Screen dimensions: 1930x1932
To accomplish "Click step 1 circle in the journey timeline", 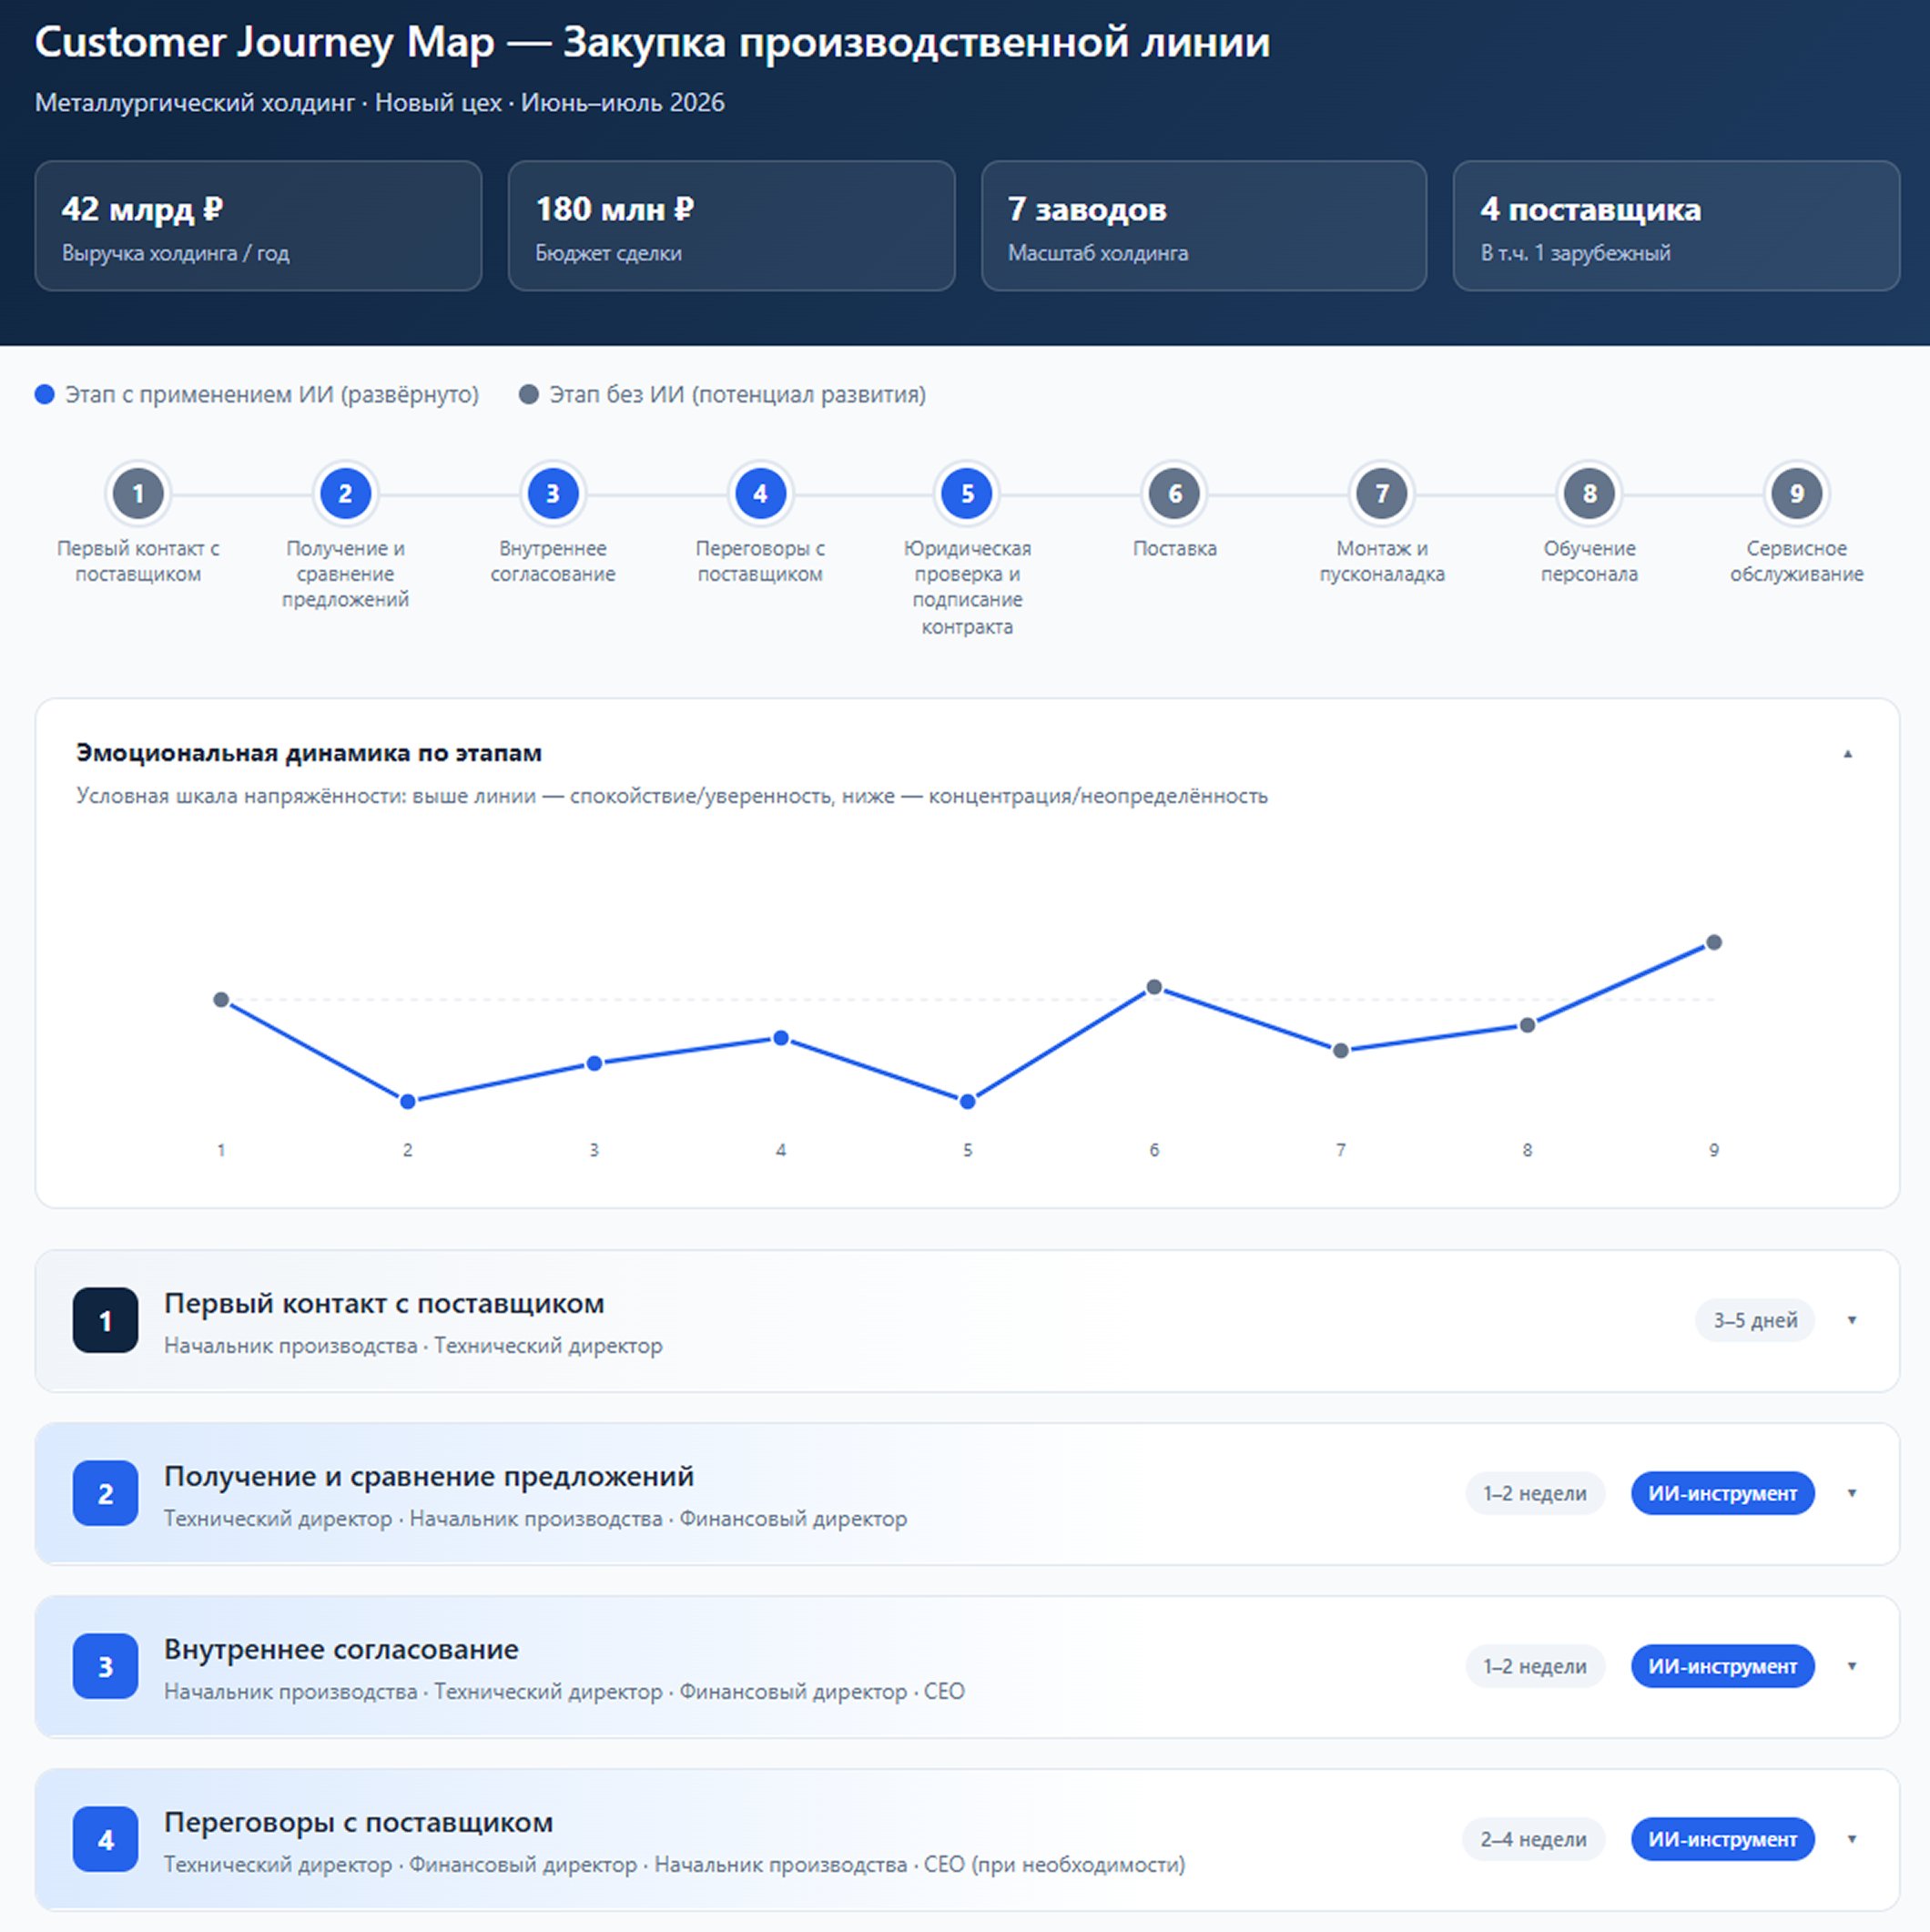I will (138, 493).
